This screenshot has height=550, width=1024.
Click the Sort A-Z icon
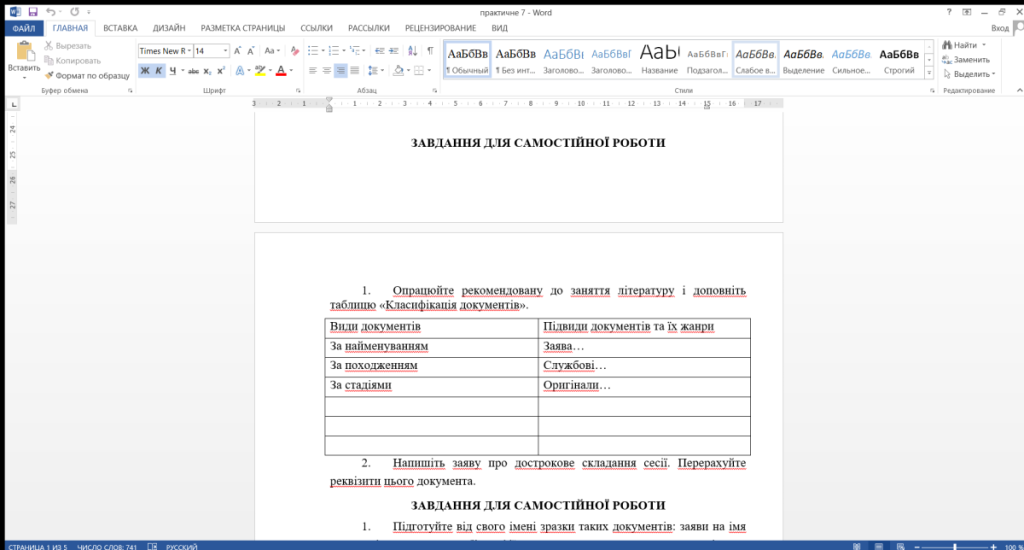pos(412,51)
